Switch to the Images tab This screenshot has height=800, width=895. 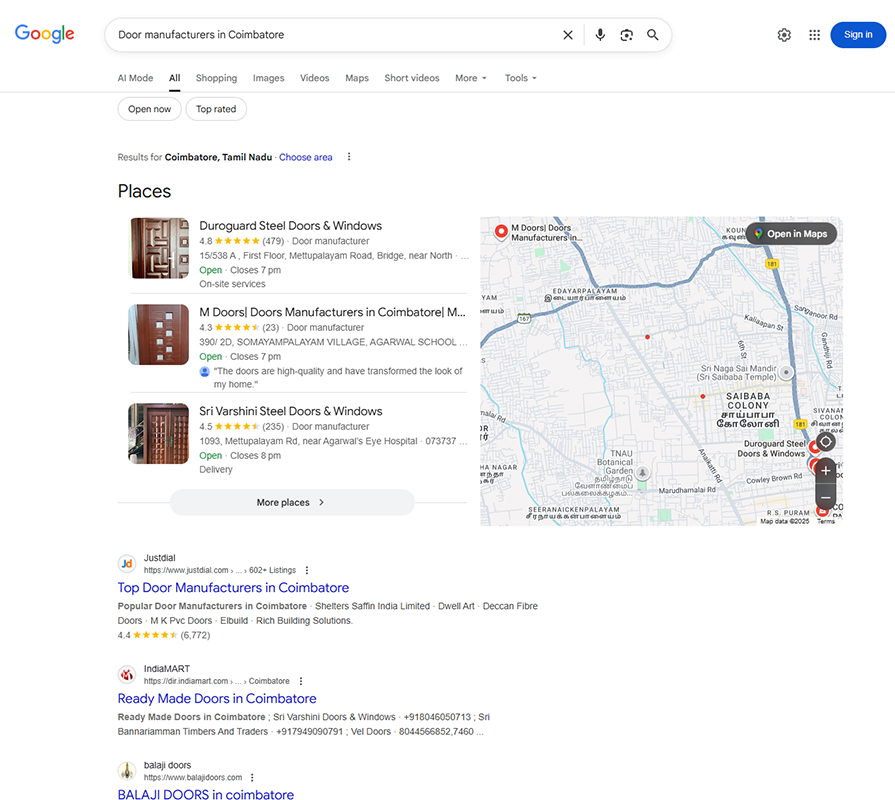(268, 78)
